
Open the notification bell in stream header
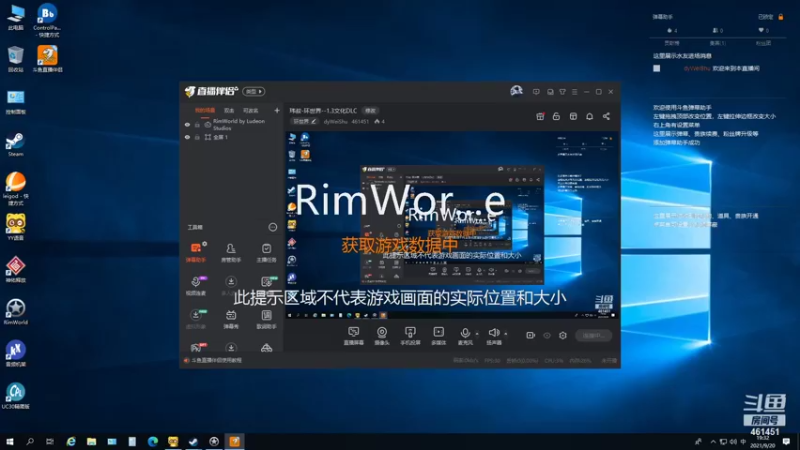click(589, 116)
